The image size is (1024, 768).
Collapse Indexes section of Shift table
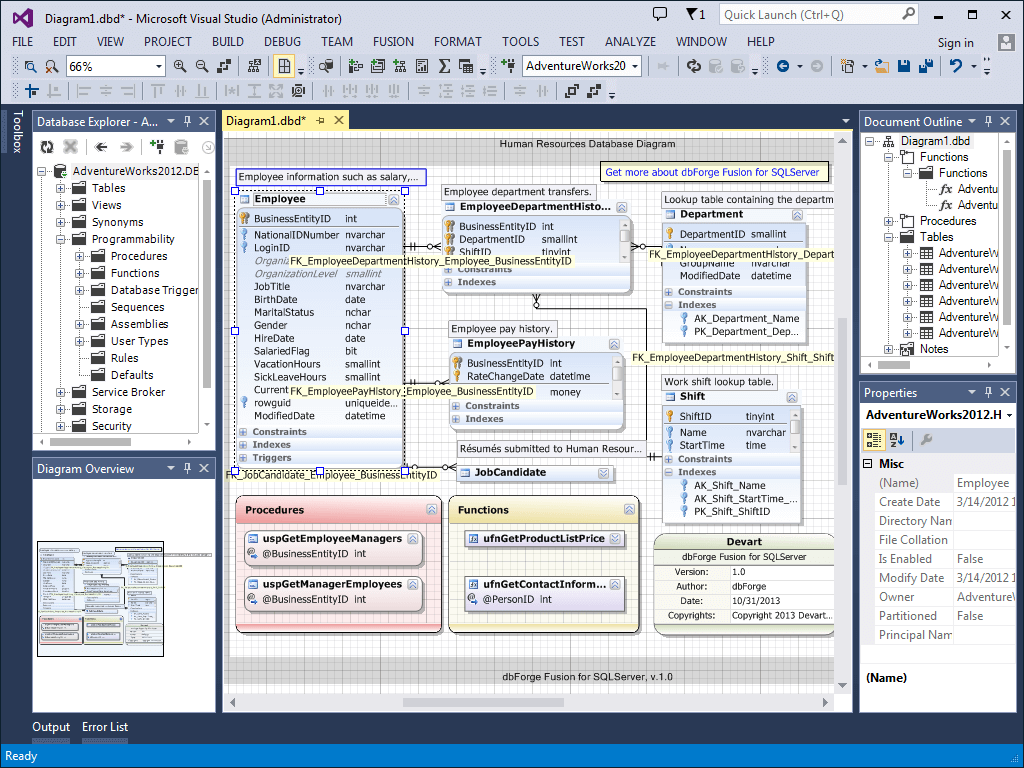(x=669, y=472)
